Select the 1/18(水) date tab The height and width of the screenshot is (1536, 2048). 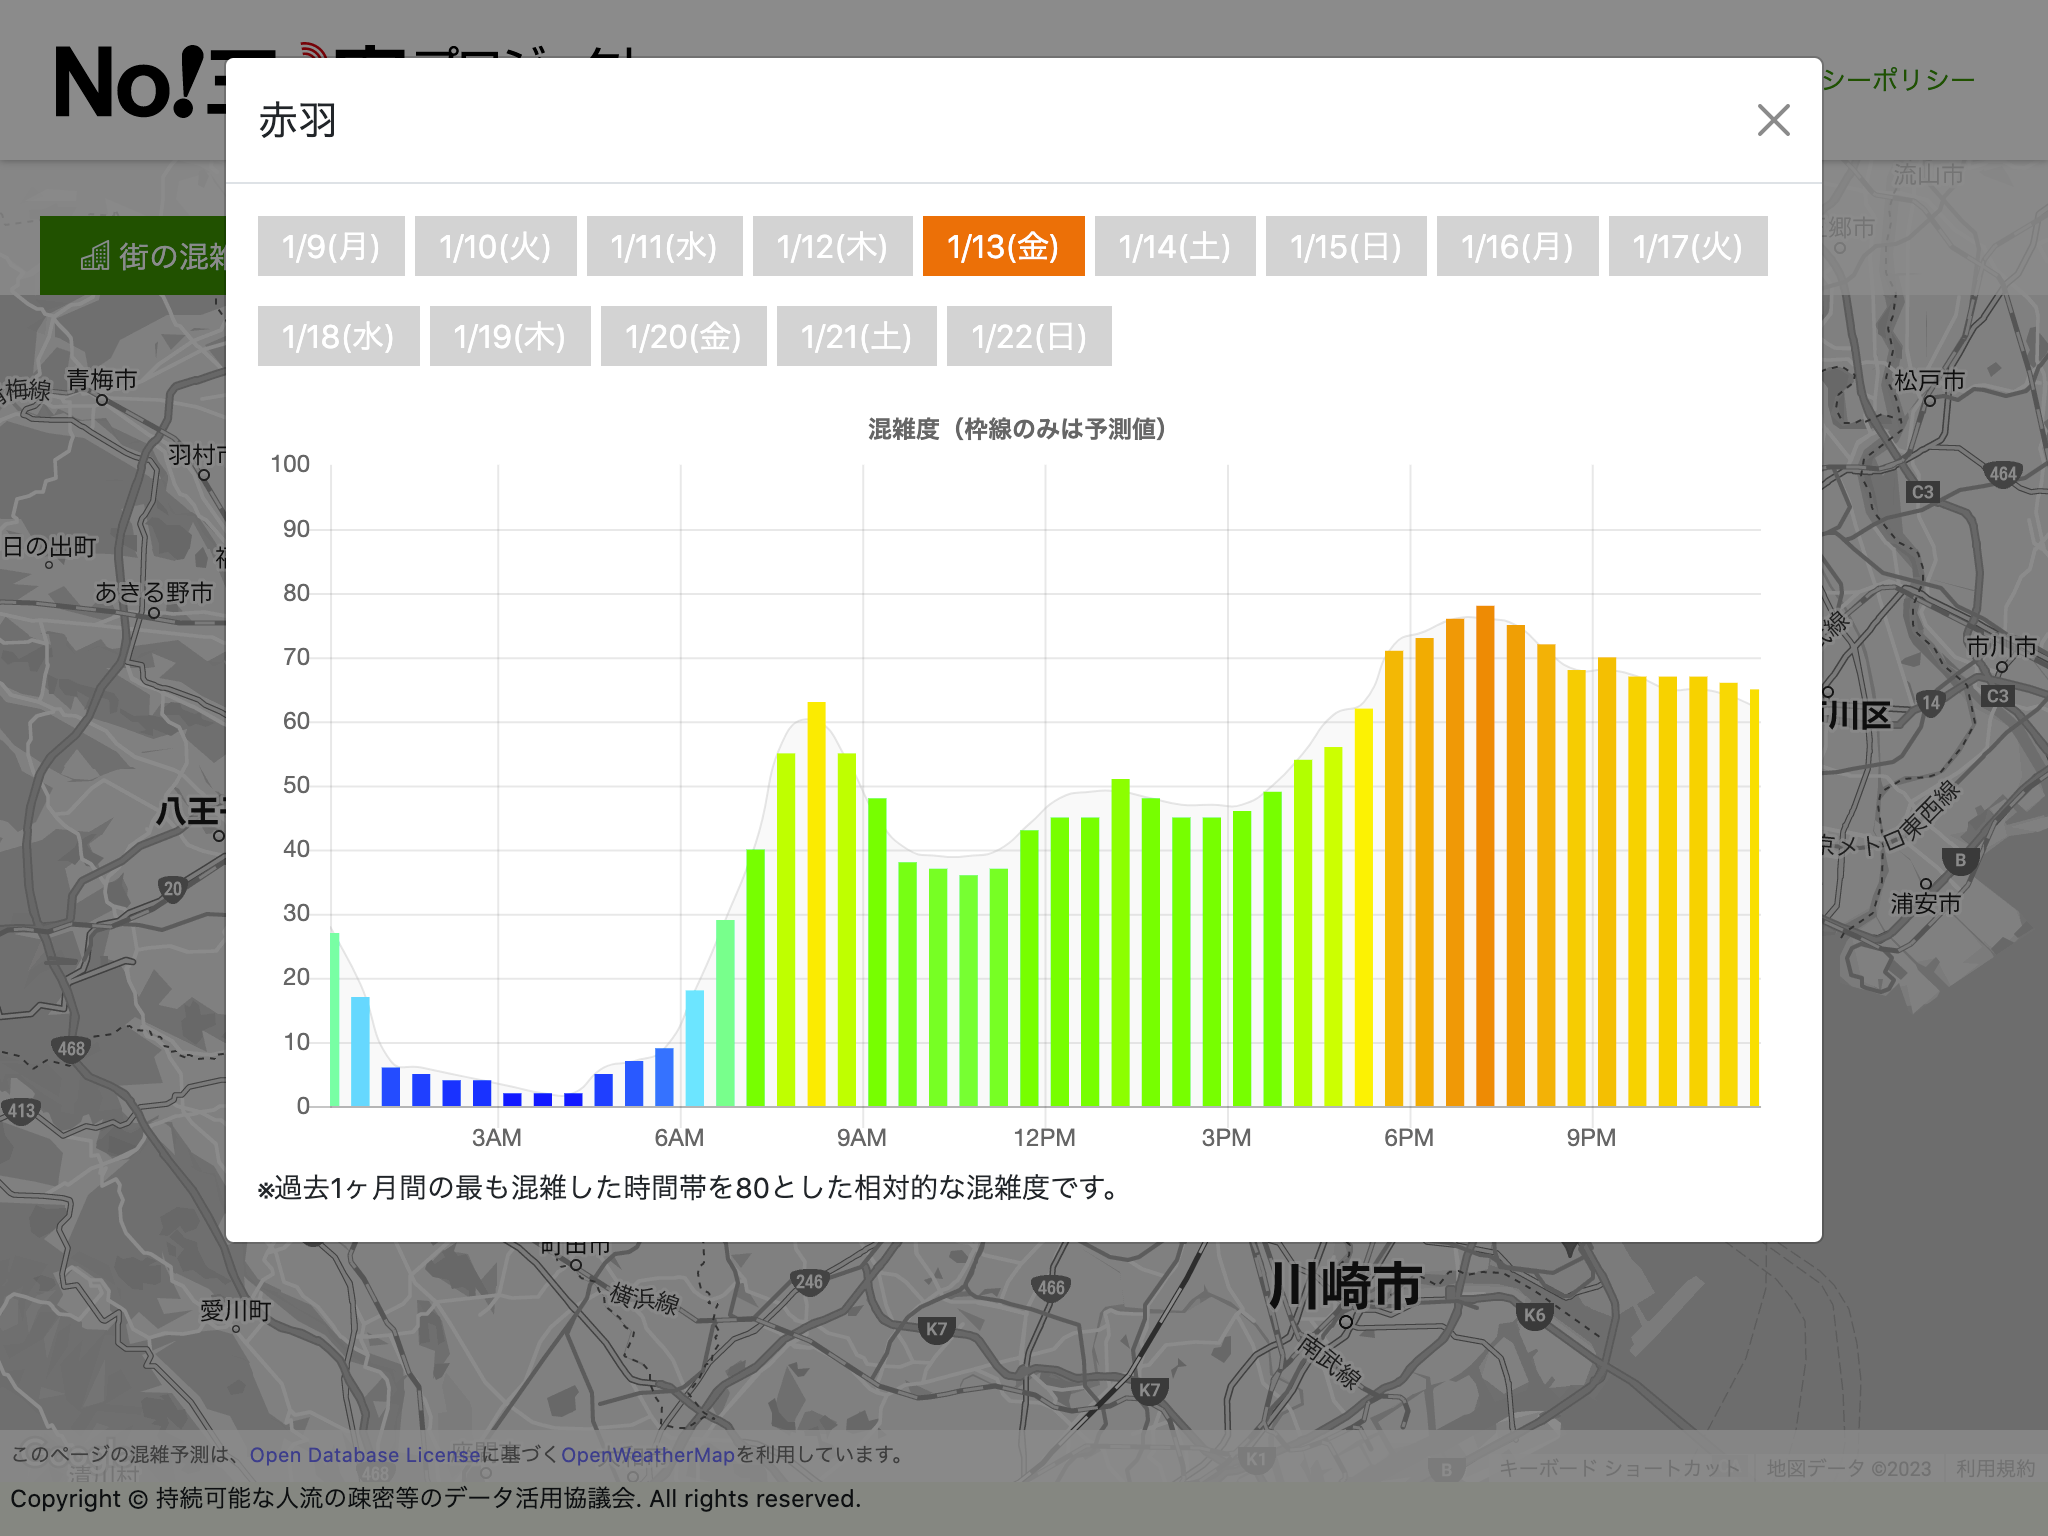point(339,336)
